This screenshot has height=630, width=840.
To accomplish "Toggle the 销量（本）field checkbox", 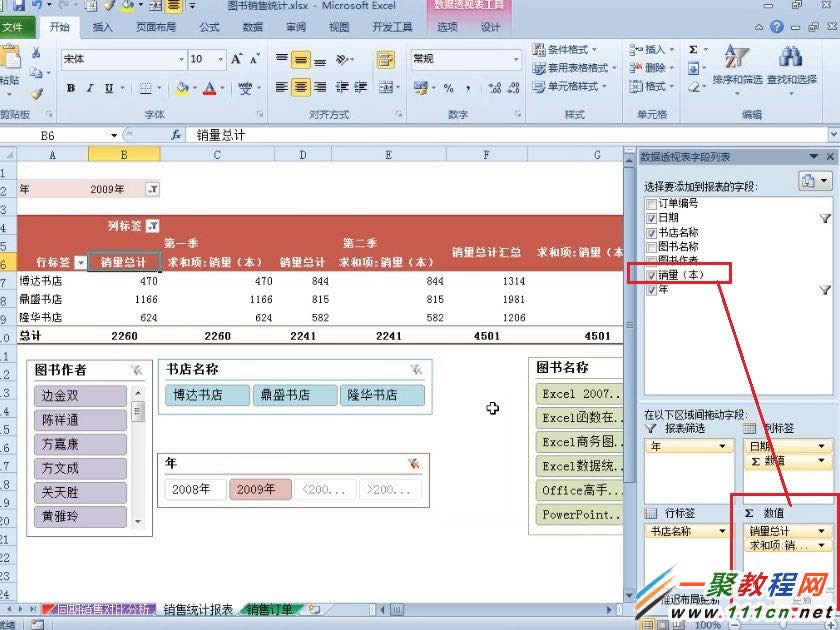I will coord(651,273).
